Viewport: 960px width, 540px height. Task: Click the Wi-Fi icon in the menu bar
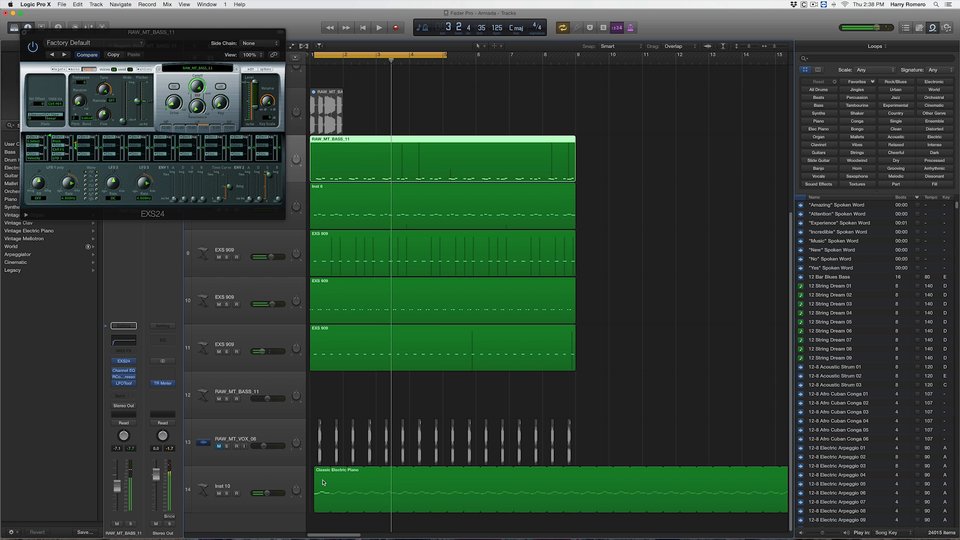click(844, 4)
